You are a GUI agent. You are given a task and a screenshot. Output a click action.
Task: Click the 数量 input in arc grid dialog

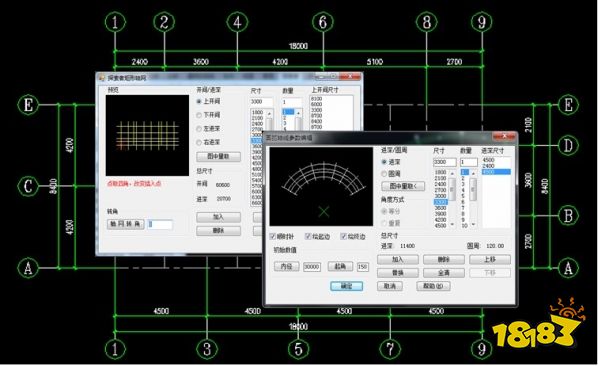469,162
